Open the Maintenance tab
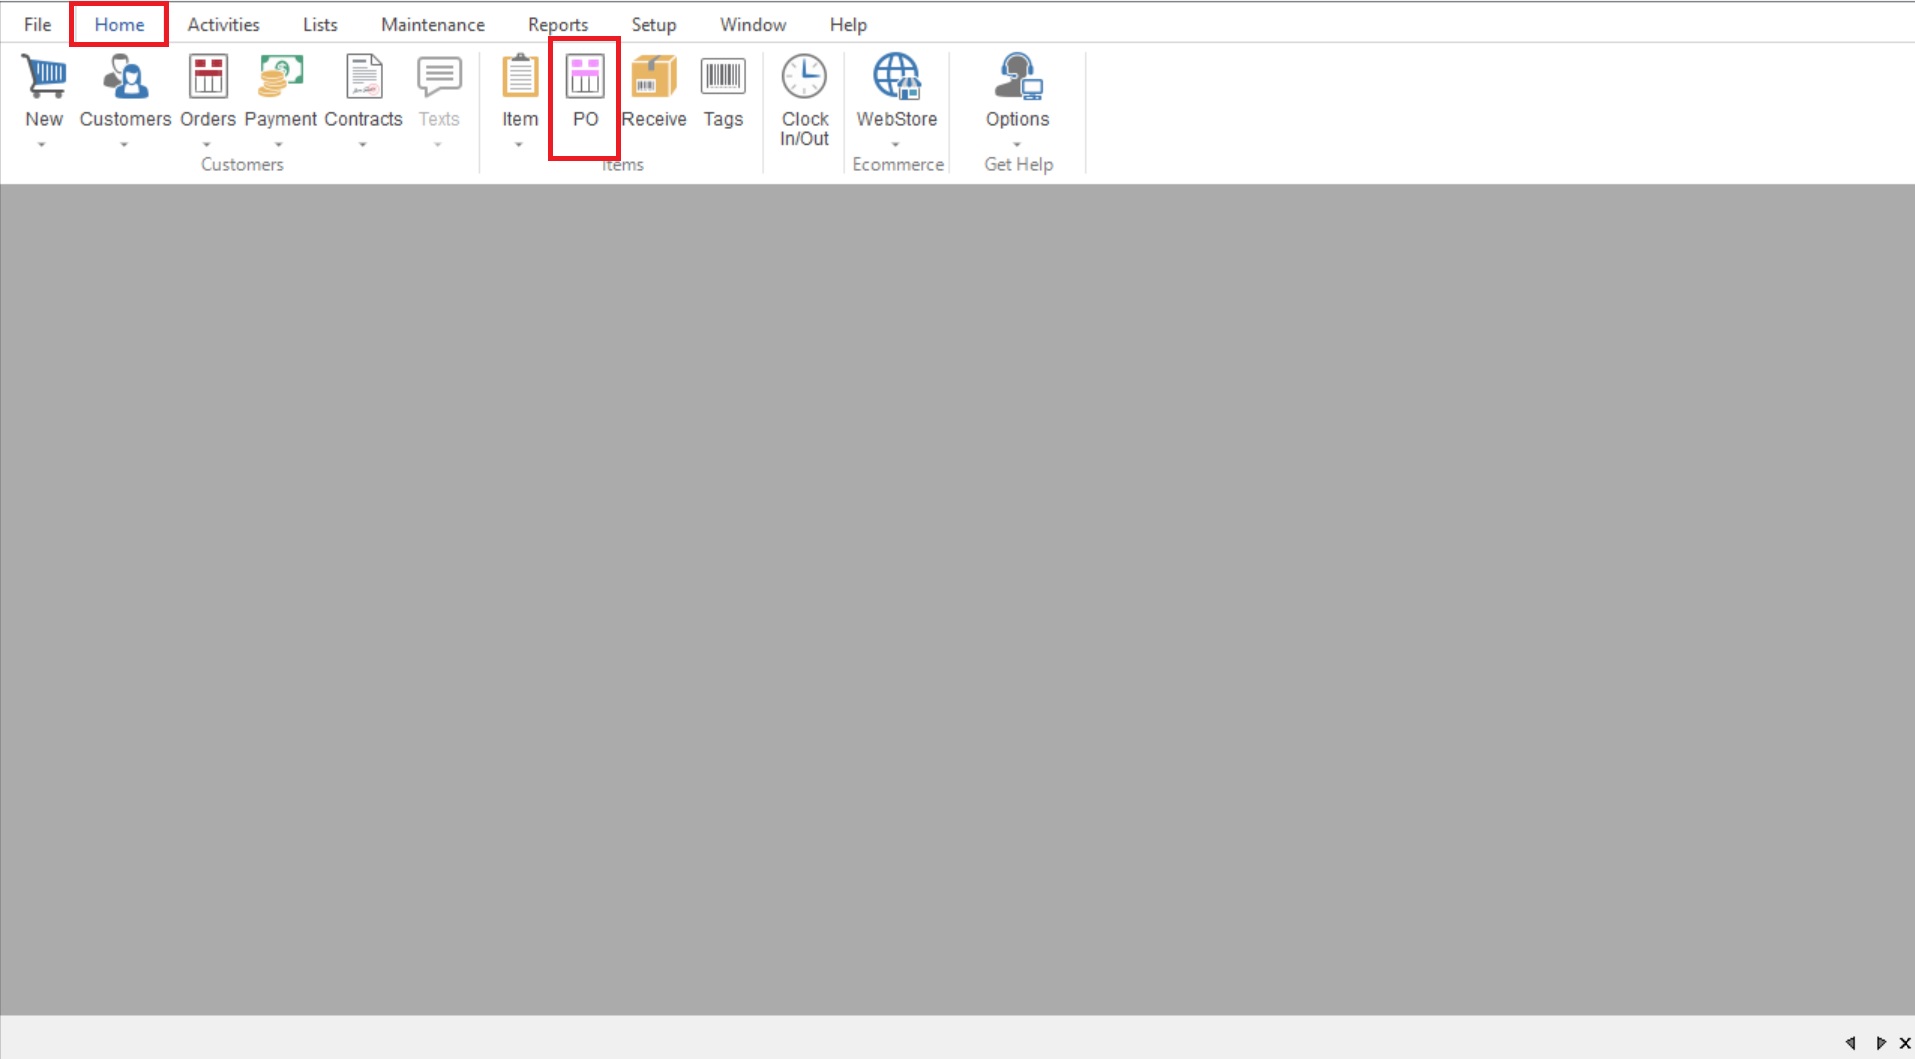This screenshot has width=1915, height=1059. [433, 24]
